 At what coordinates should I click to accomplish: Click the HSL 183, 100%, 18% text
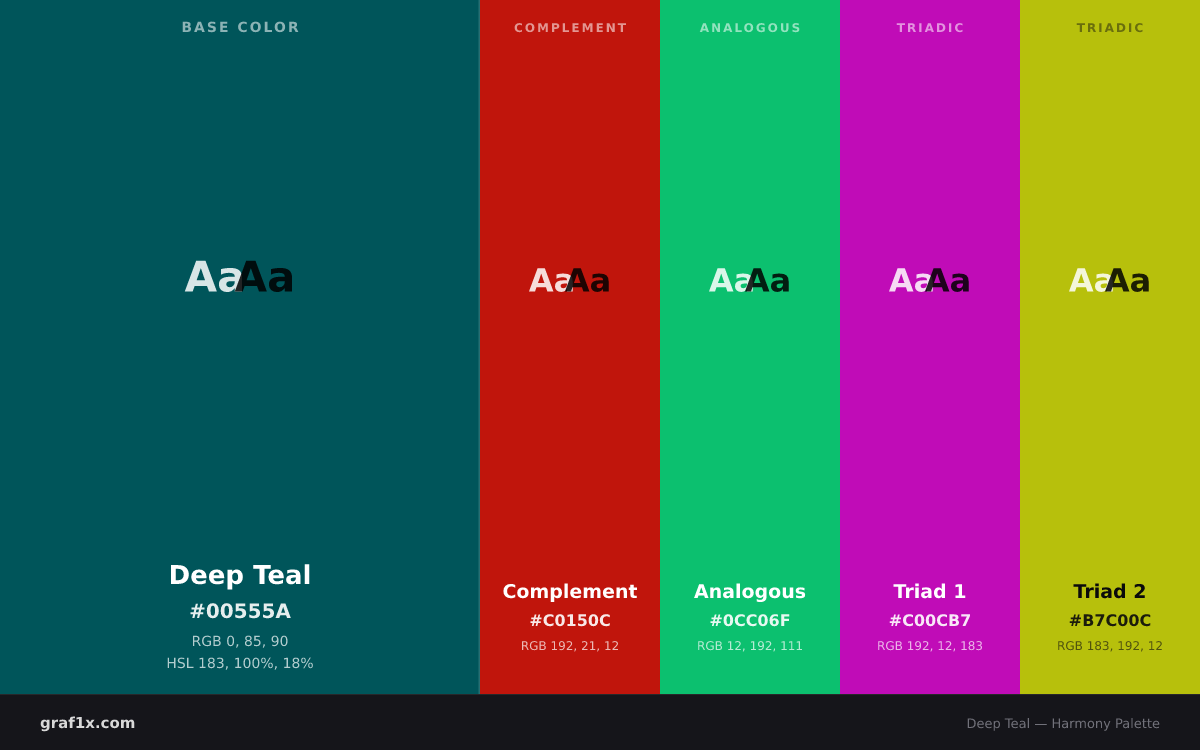(240, 664)
